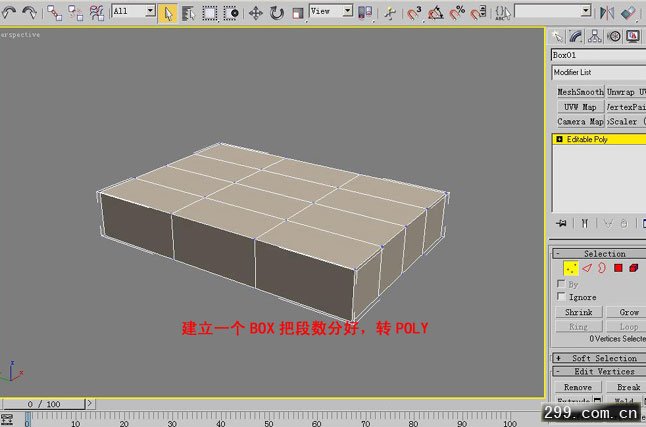Activate the Select and Move tool

pos(255,13)
